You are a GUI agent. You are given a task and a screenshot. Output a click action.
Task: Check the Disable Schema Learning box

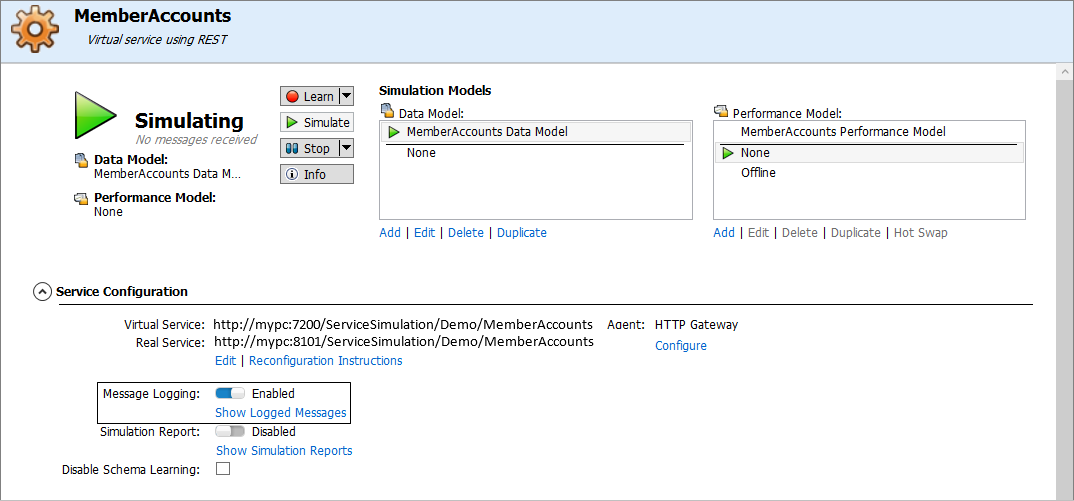click(x=223, y=469)
